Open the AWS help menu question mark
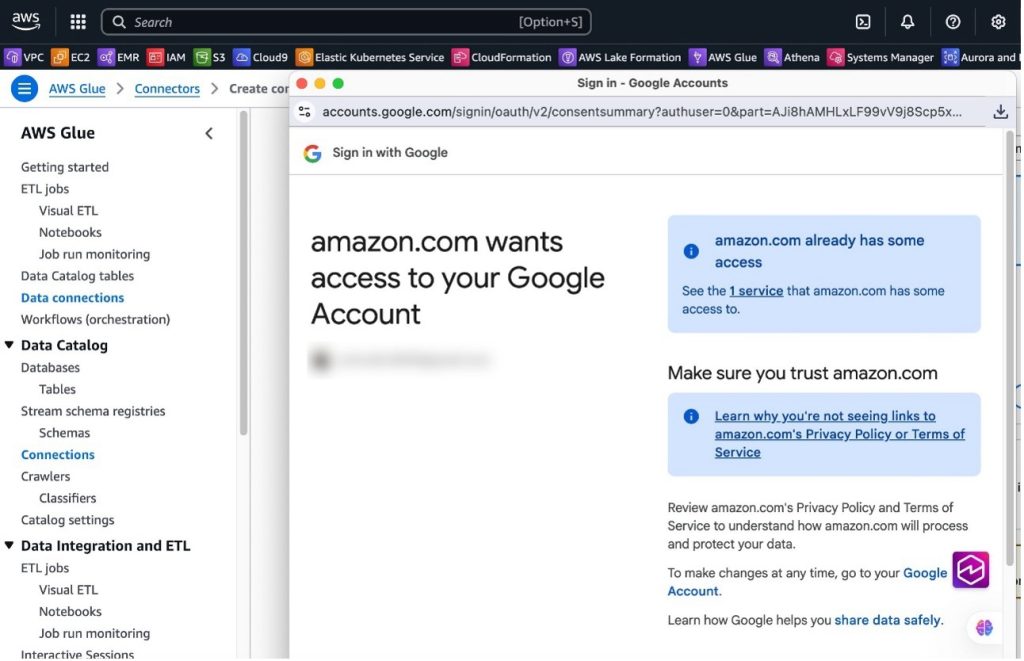Image resolution: width=1024 pixels, height=661 pixels. [952, 21]
